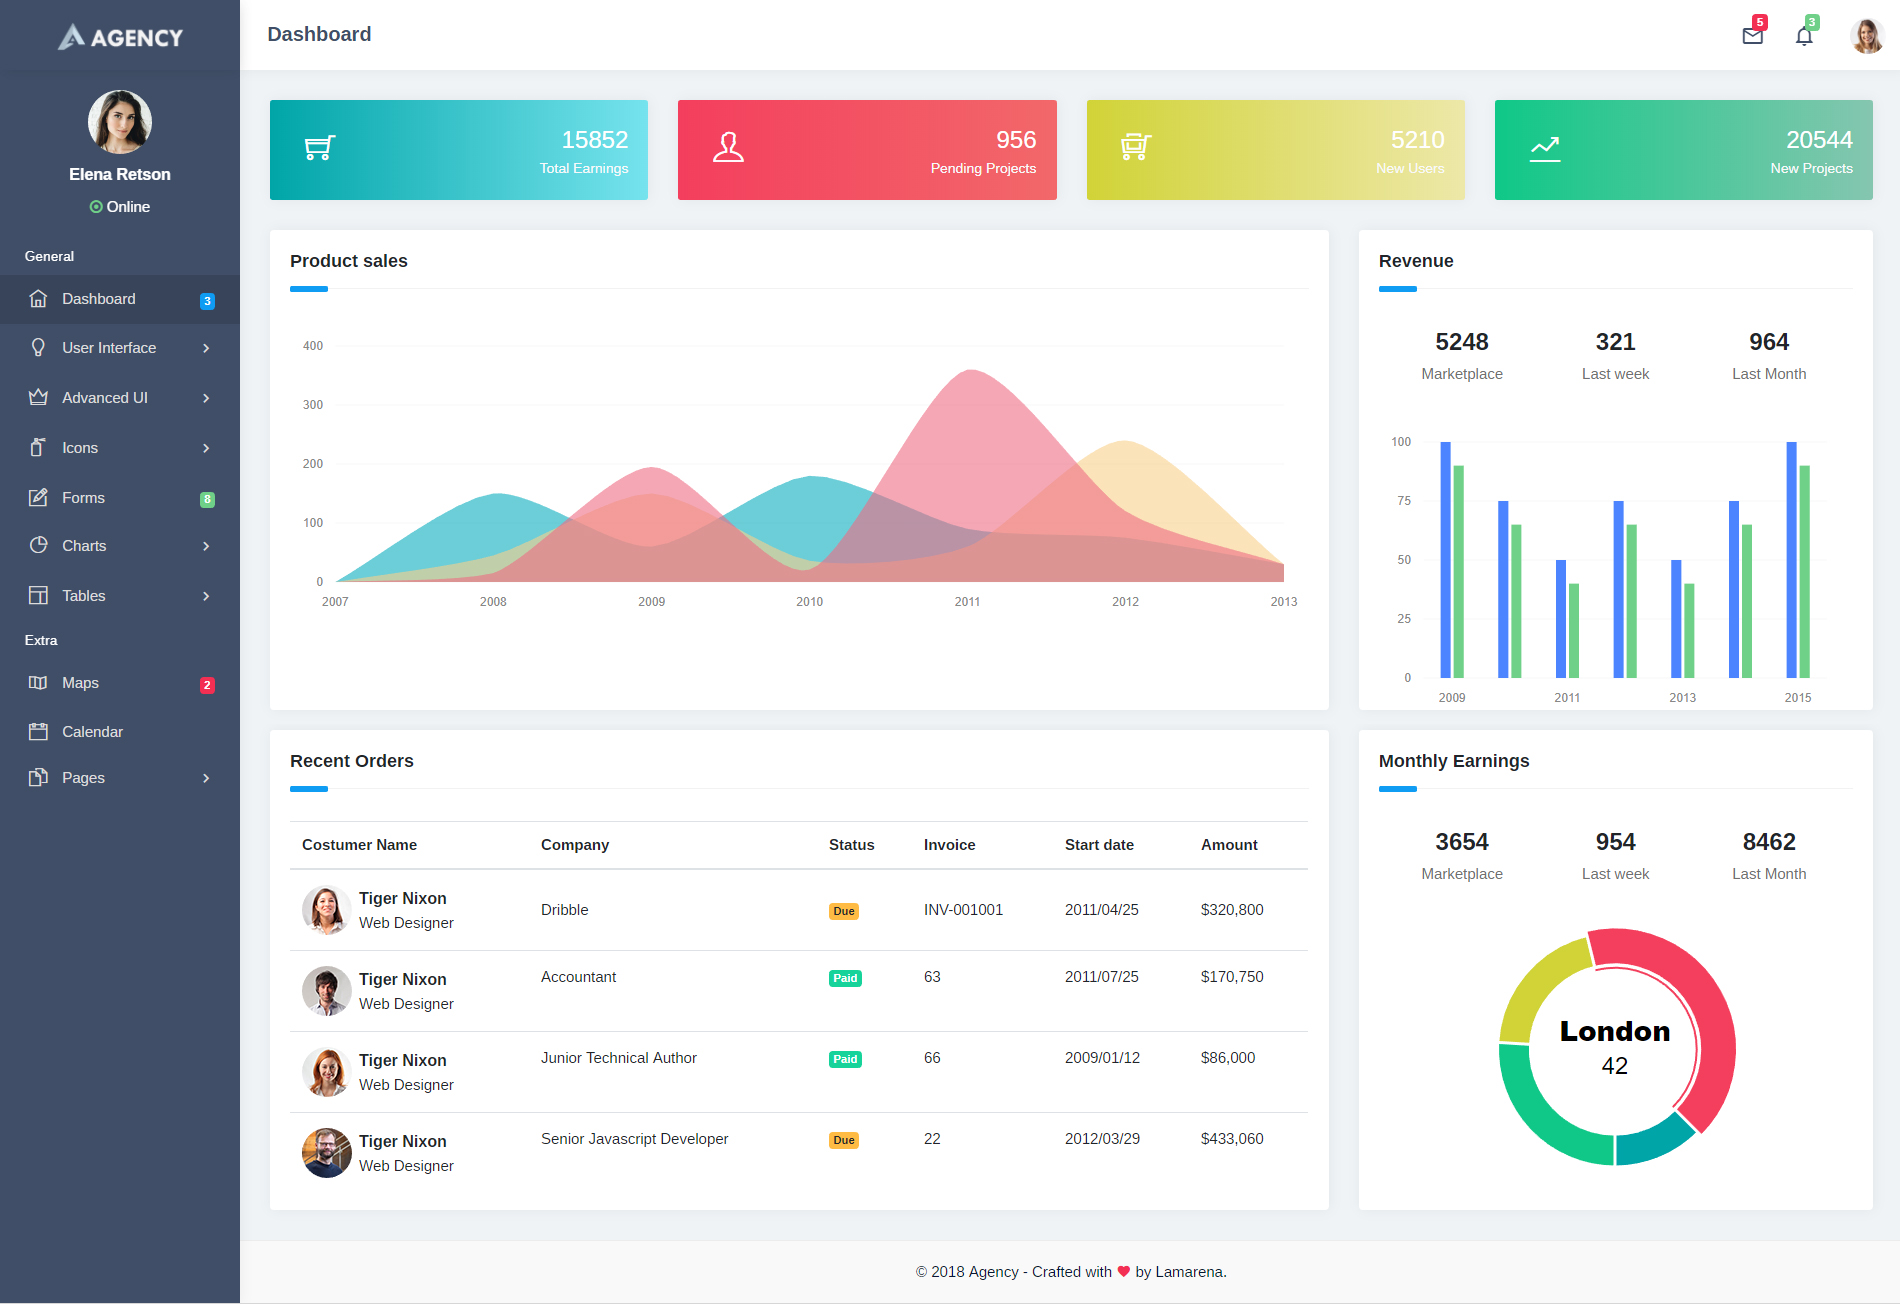Screen dimensions: 1900x1304
Task: Expand the User Interface submenu chevron
Action: [x=206, y=348]
